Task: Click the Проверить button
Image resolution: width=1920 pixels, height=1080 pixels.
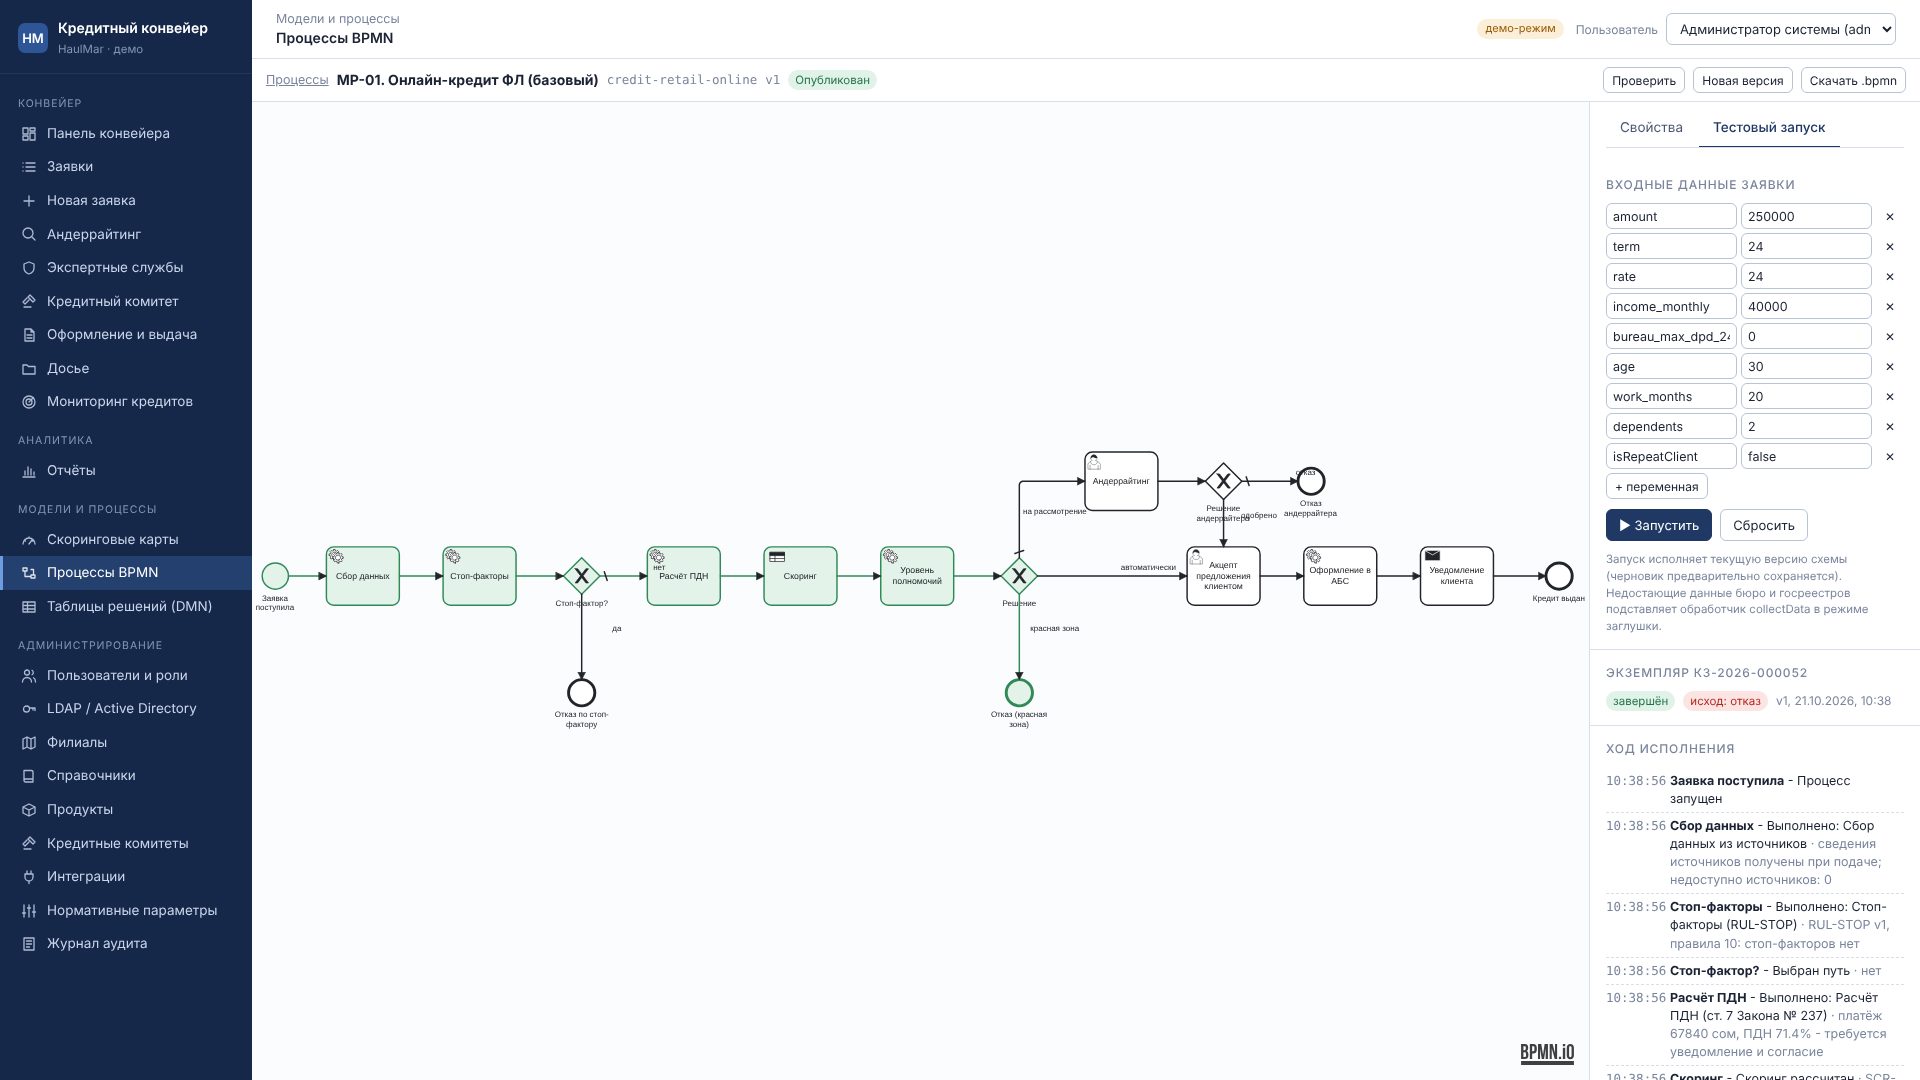Action: [1644, 81]
